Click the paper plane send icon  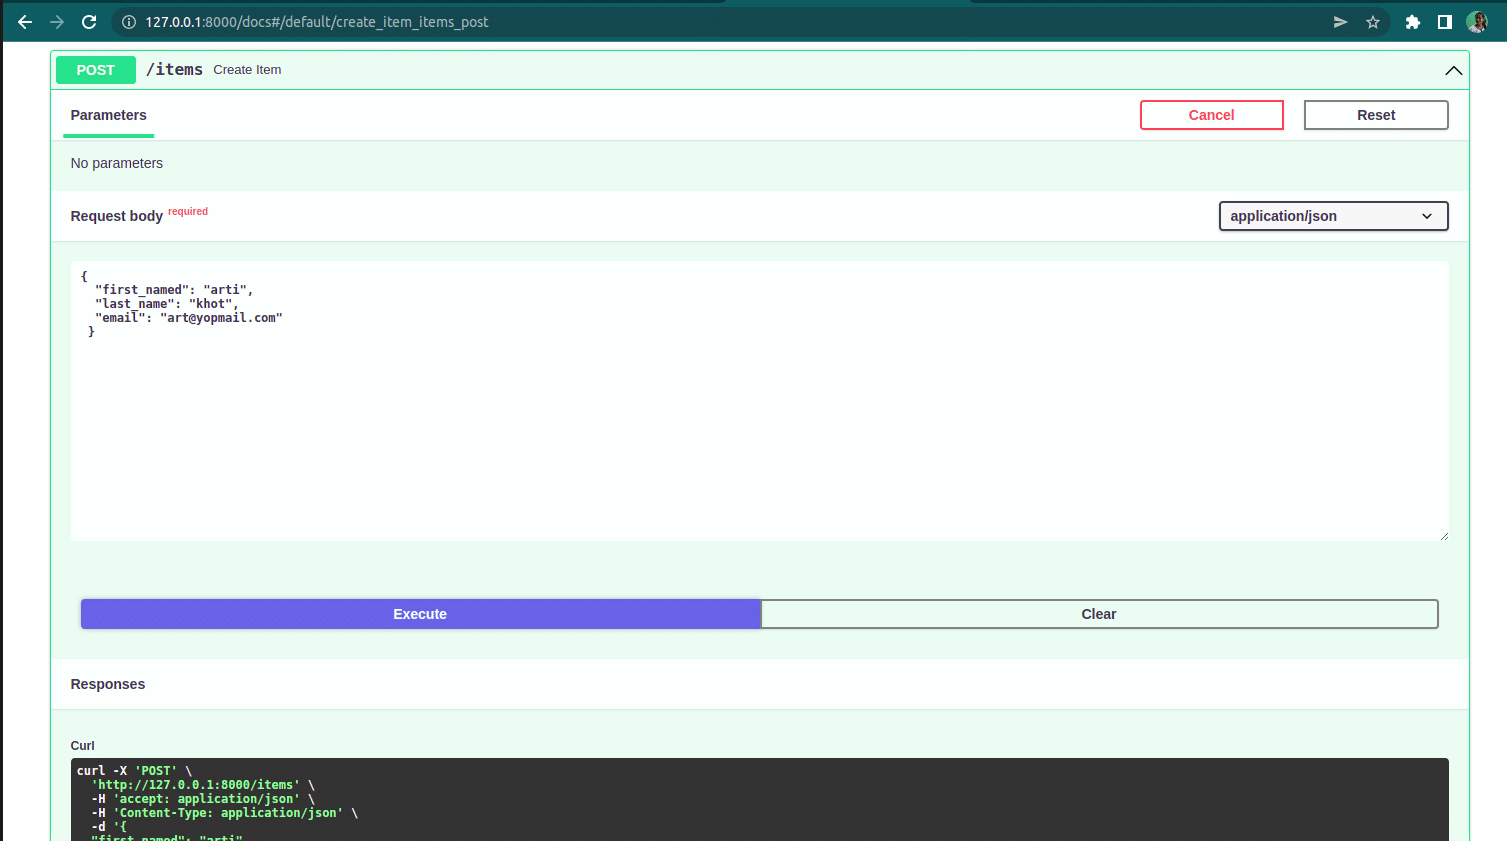[x=1340, y=21]
